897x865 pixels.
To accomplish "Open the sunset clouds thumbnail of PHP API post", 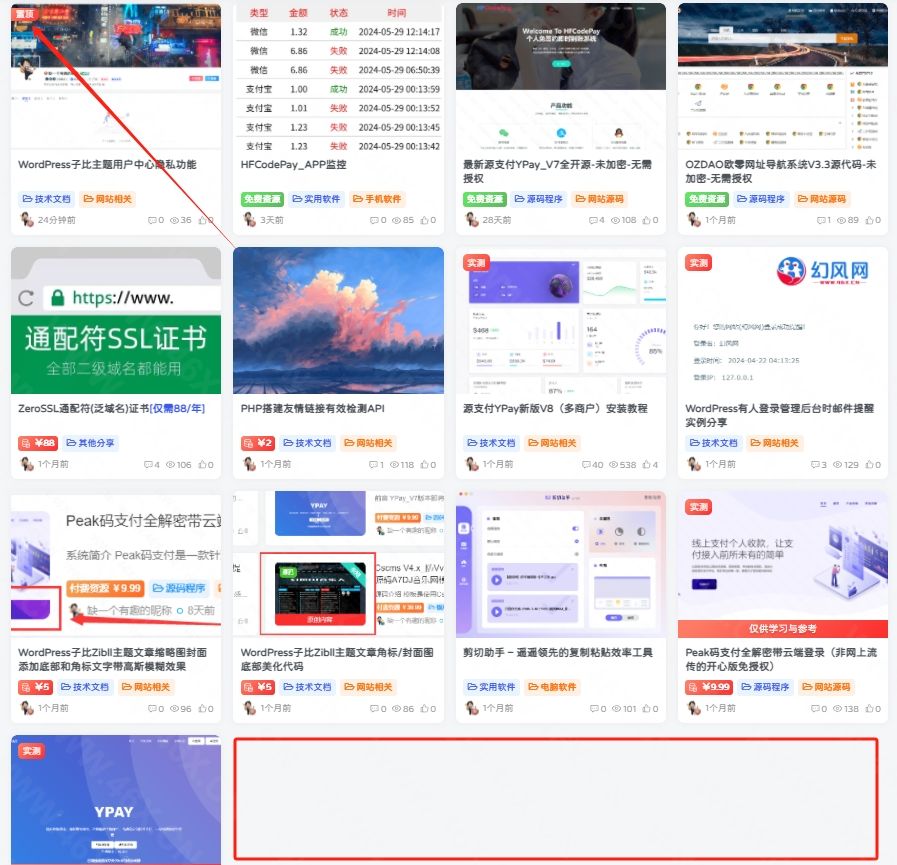I will click(x=338, y=320).
